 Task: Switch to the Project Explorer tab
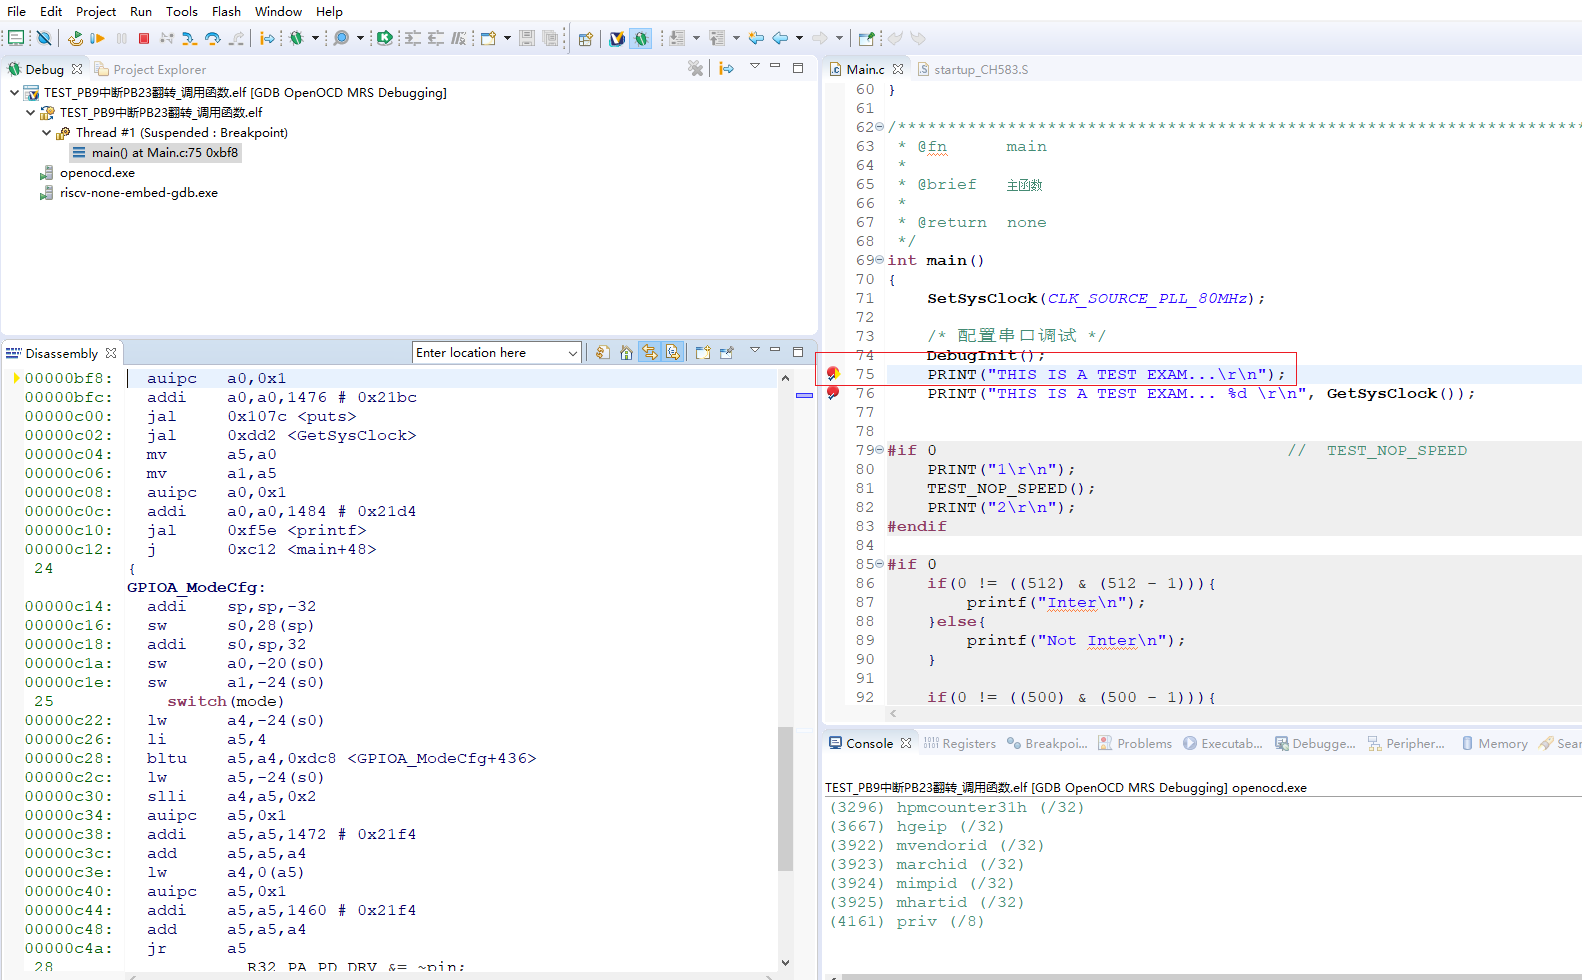click(150, 69)
